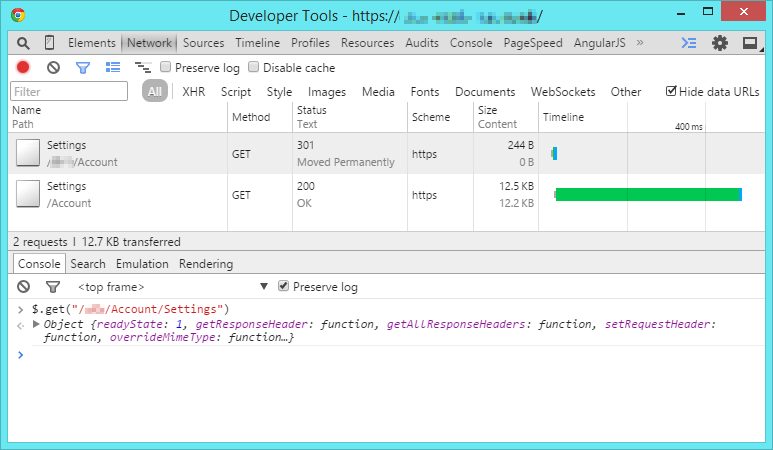Sort by the Scheme column header
Viewport: 773px width, 450px height.
tap(440, 117)
